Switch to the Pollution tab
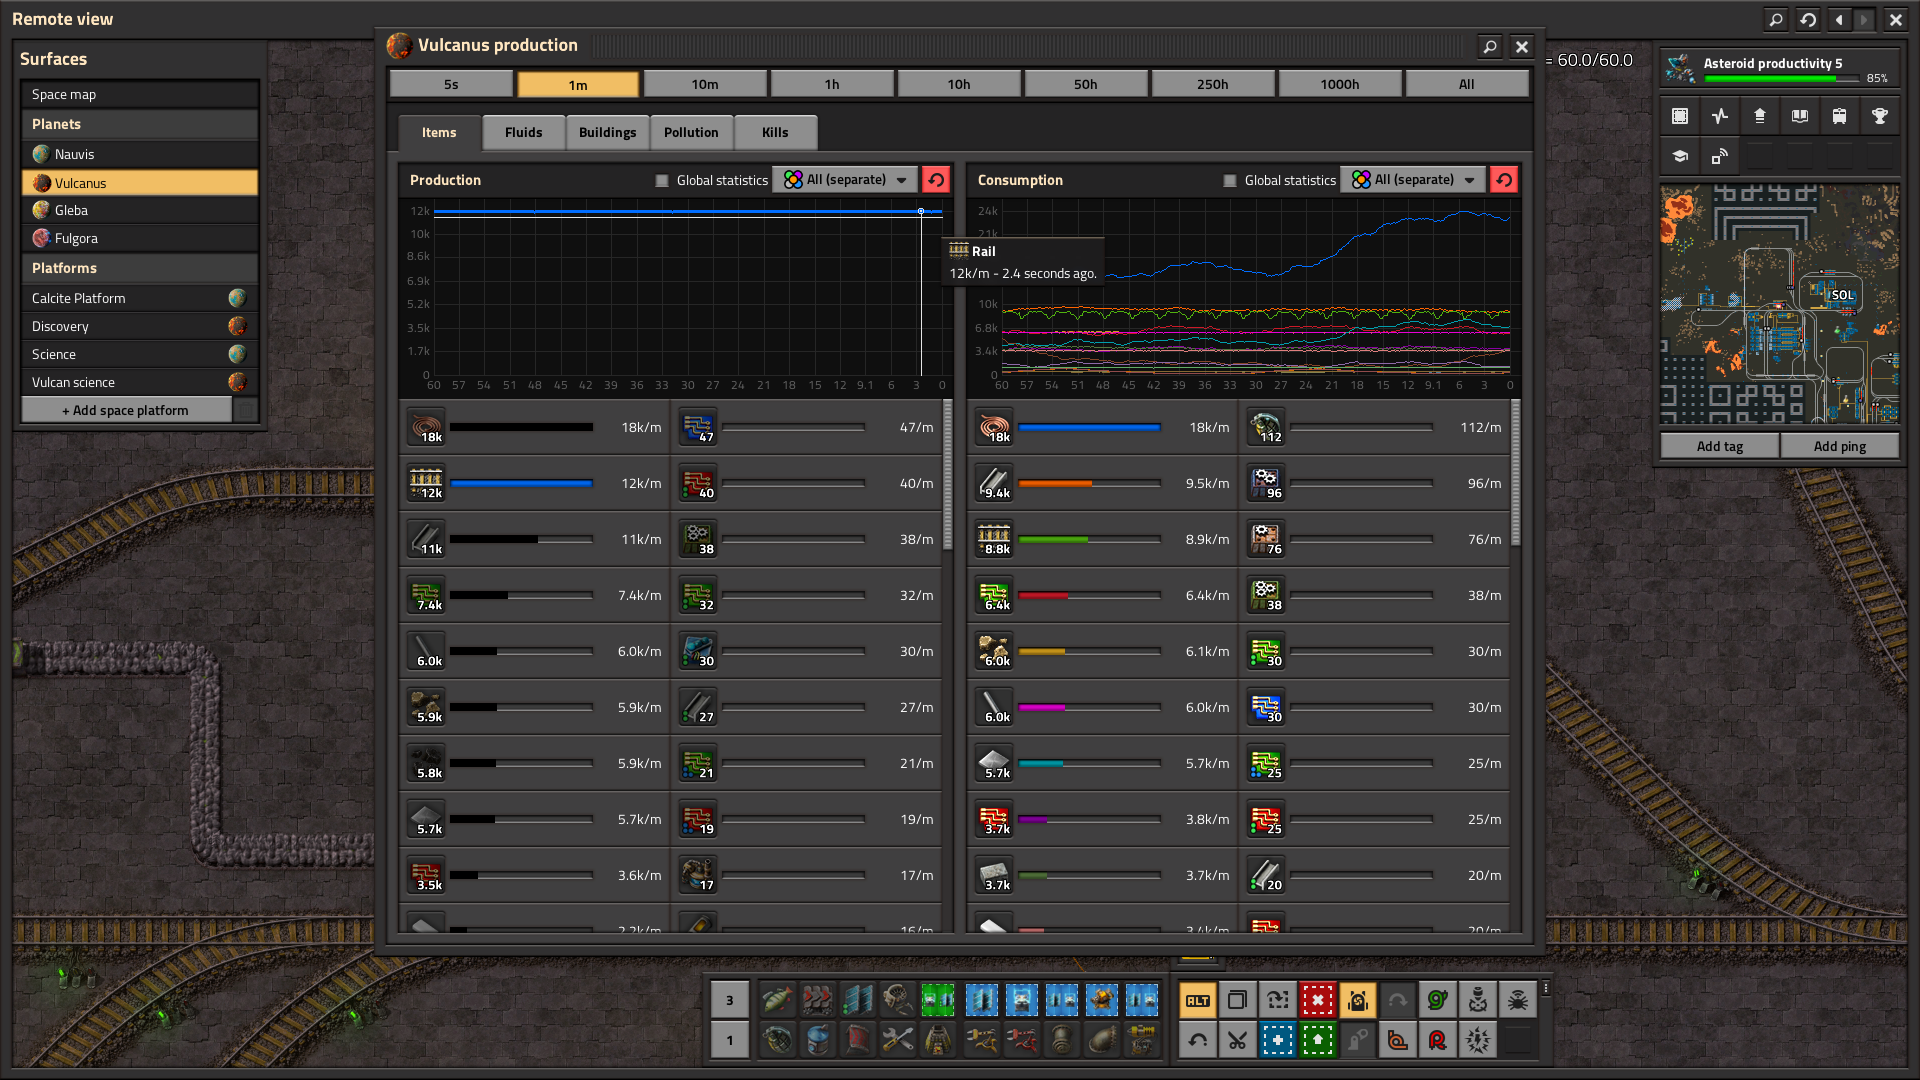Image resolution: width=1920 pixels, height=1080 pixels. (x=690, y=132)
